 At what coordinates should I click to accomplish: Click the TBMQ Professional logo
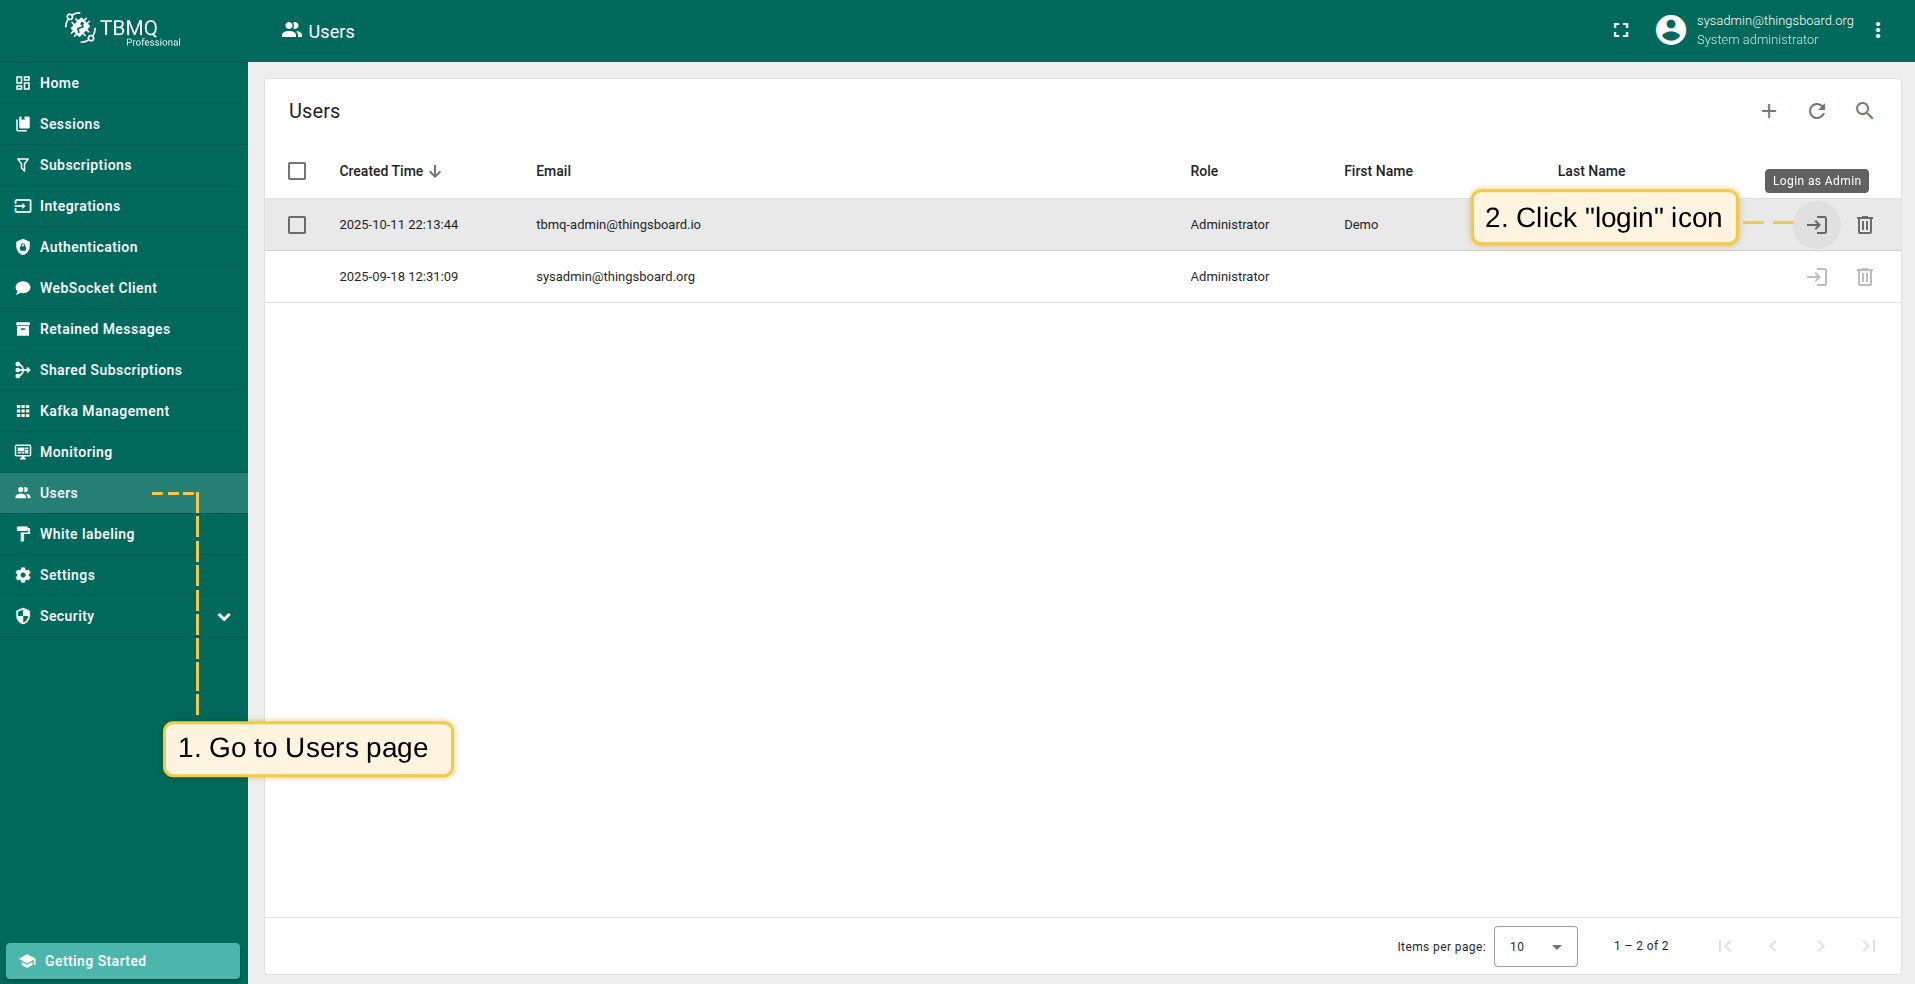(x=123, y=30)
